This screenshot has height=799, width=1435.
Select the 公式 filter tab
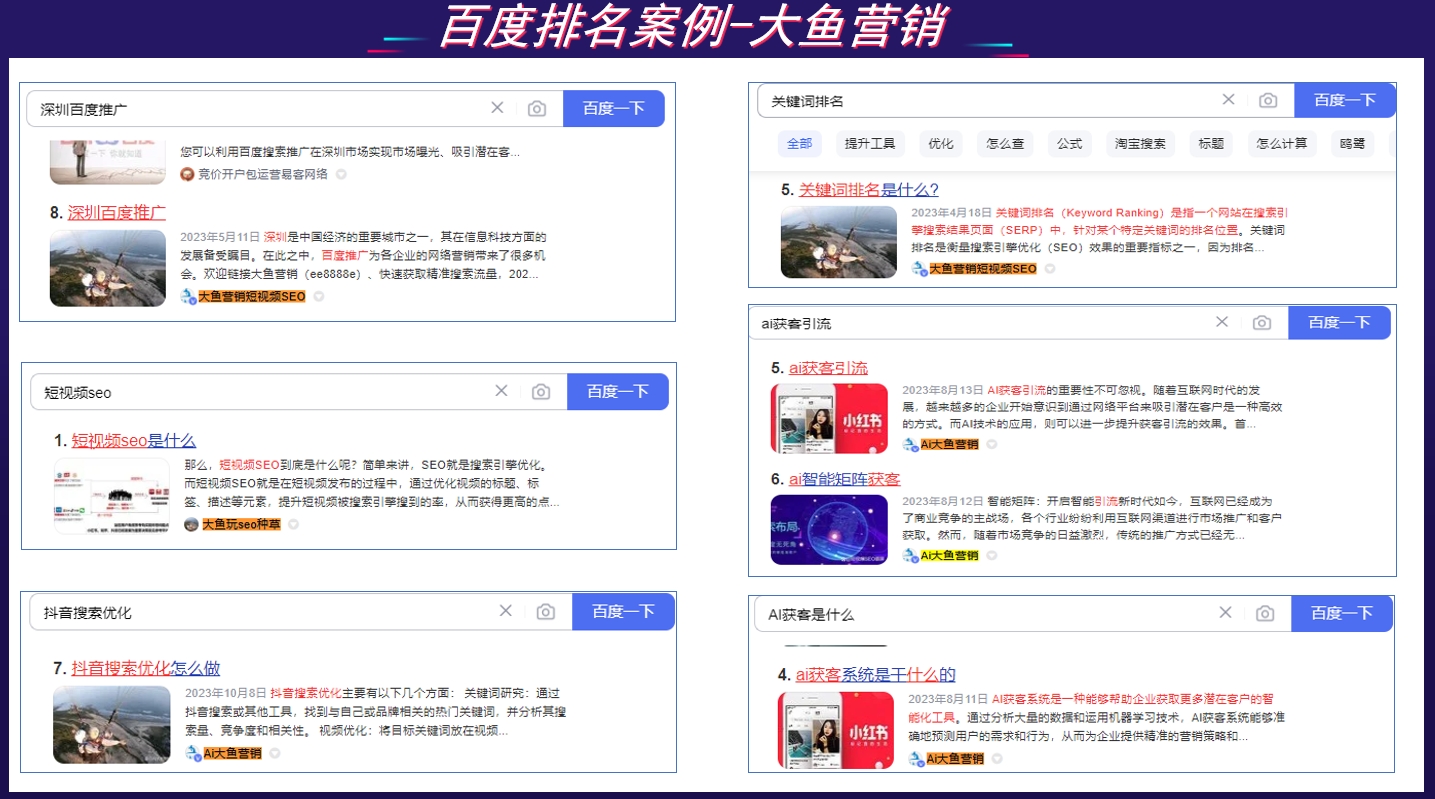(1070, 144)
